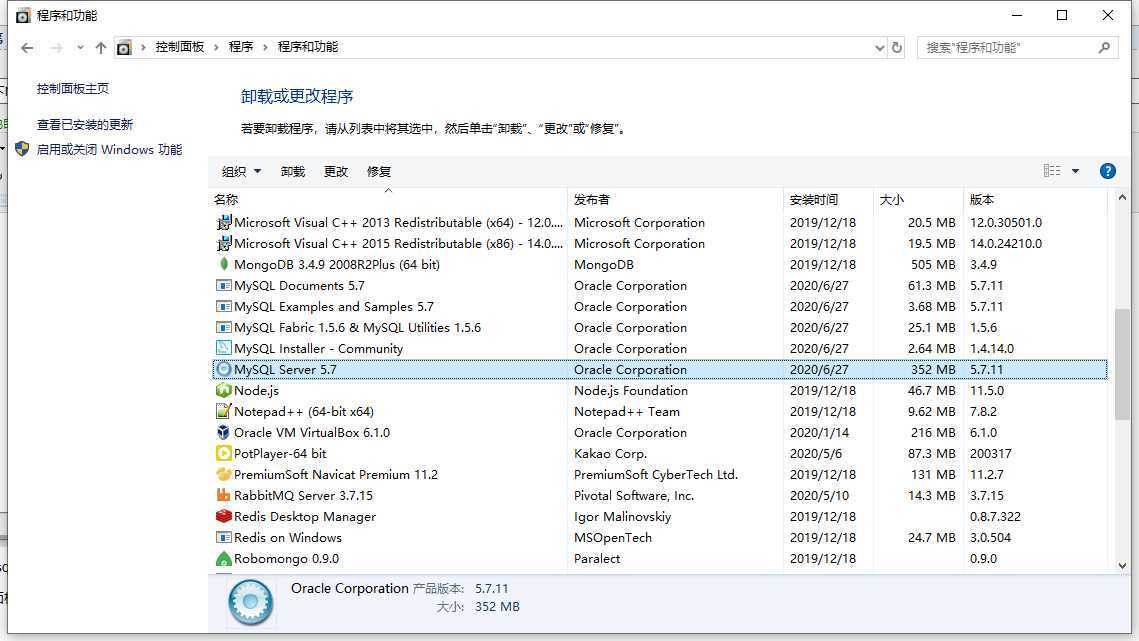Click the scrollbar down arrow

point(1122,565)
